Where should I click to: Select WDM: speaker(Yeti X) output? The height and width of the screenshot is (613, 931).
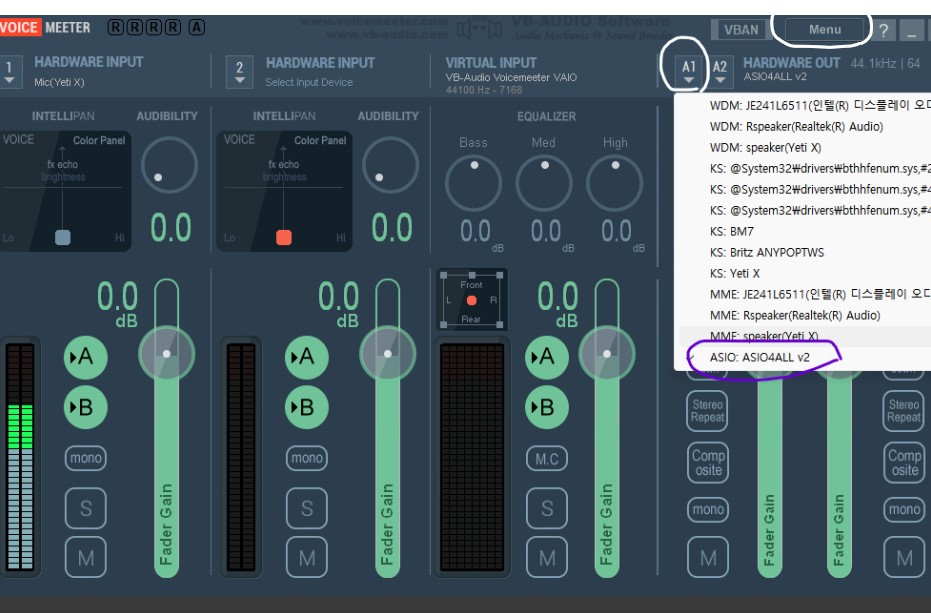765,147
